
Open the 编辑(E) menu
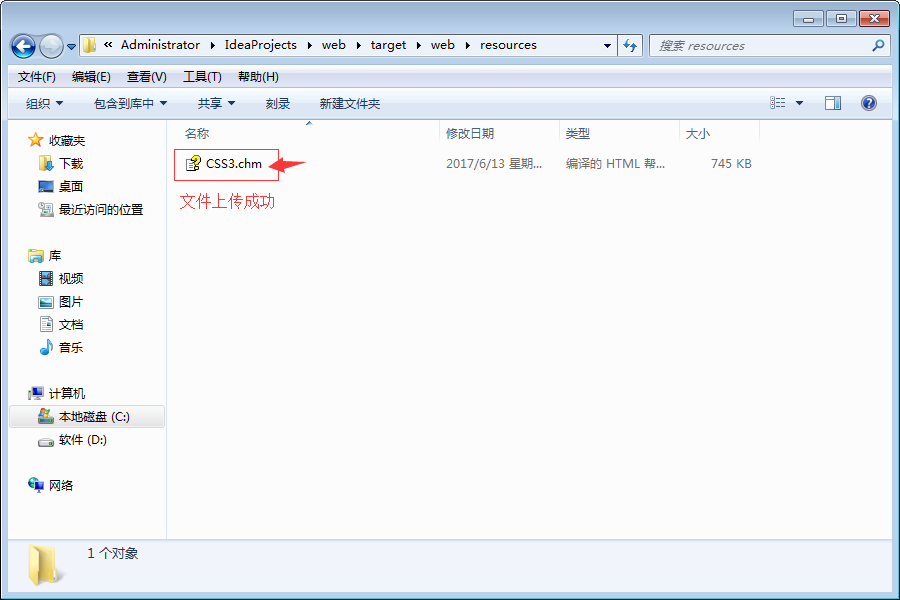click(91, 77)
